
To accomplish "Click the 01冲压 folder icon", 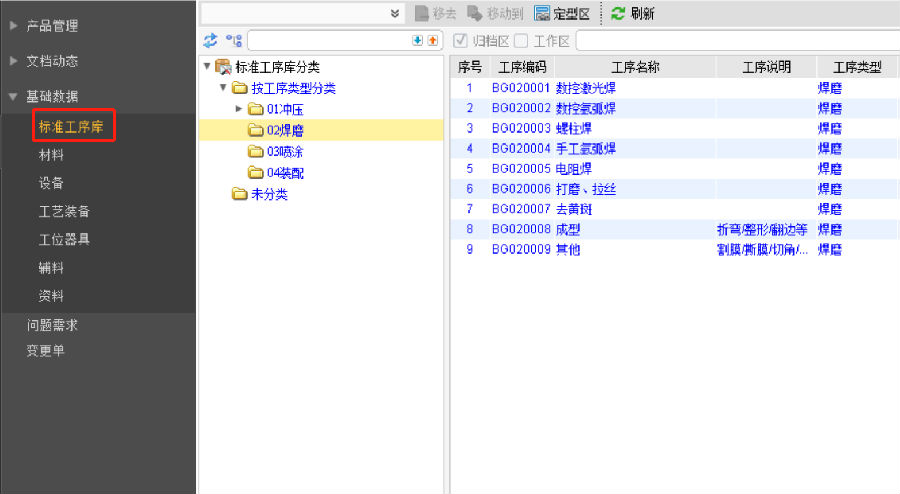I will 255,109.
